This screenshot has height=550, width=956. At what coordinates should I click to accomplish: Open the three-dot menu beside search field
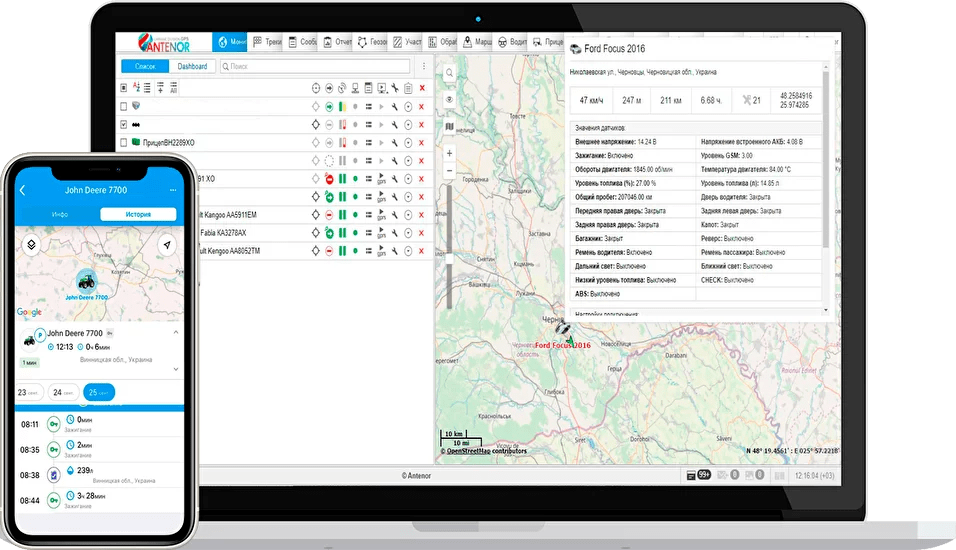(x=424, y=66)
